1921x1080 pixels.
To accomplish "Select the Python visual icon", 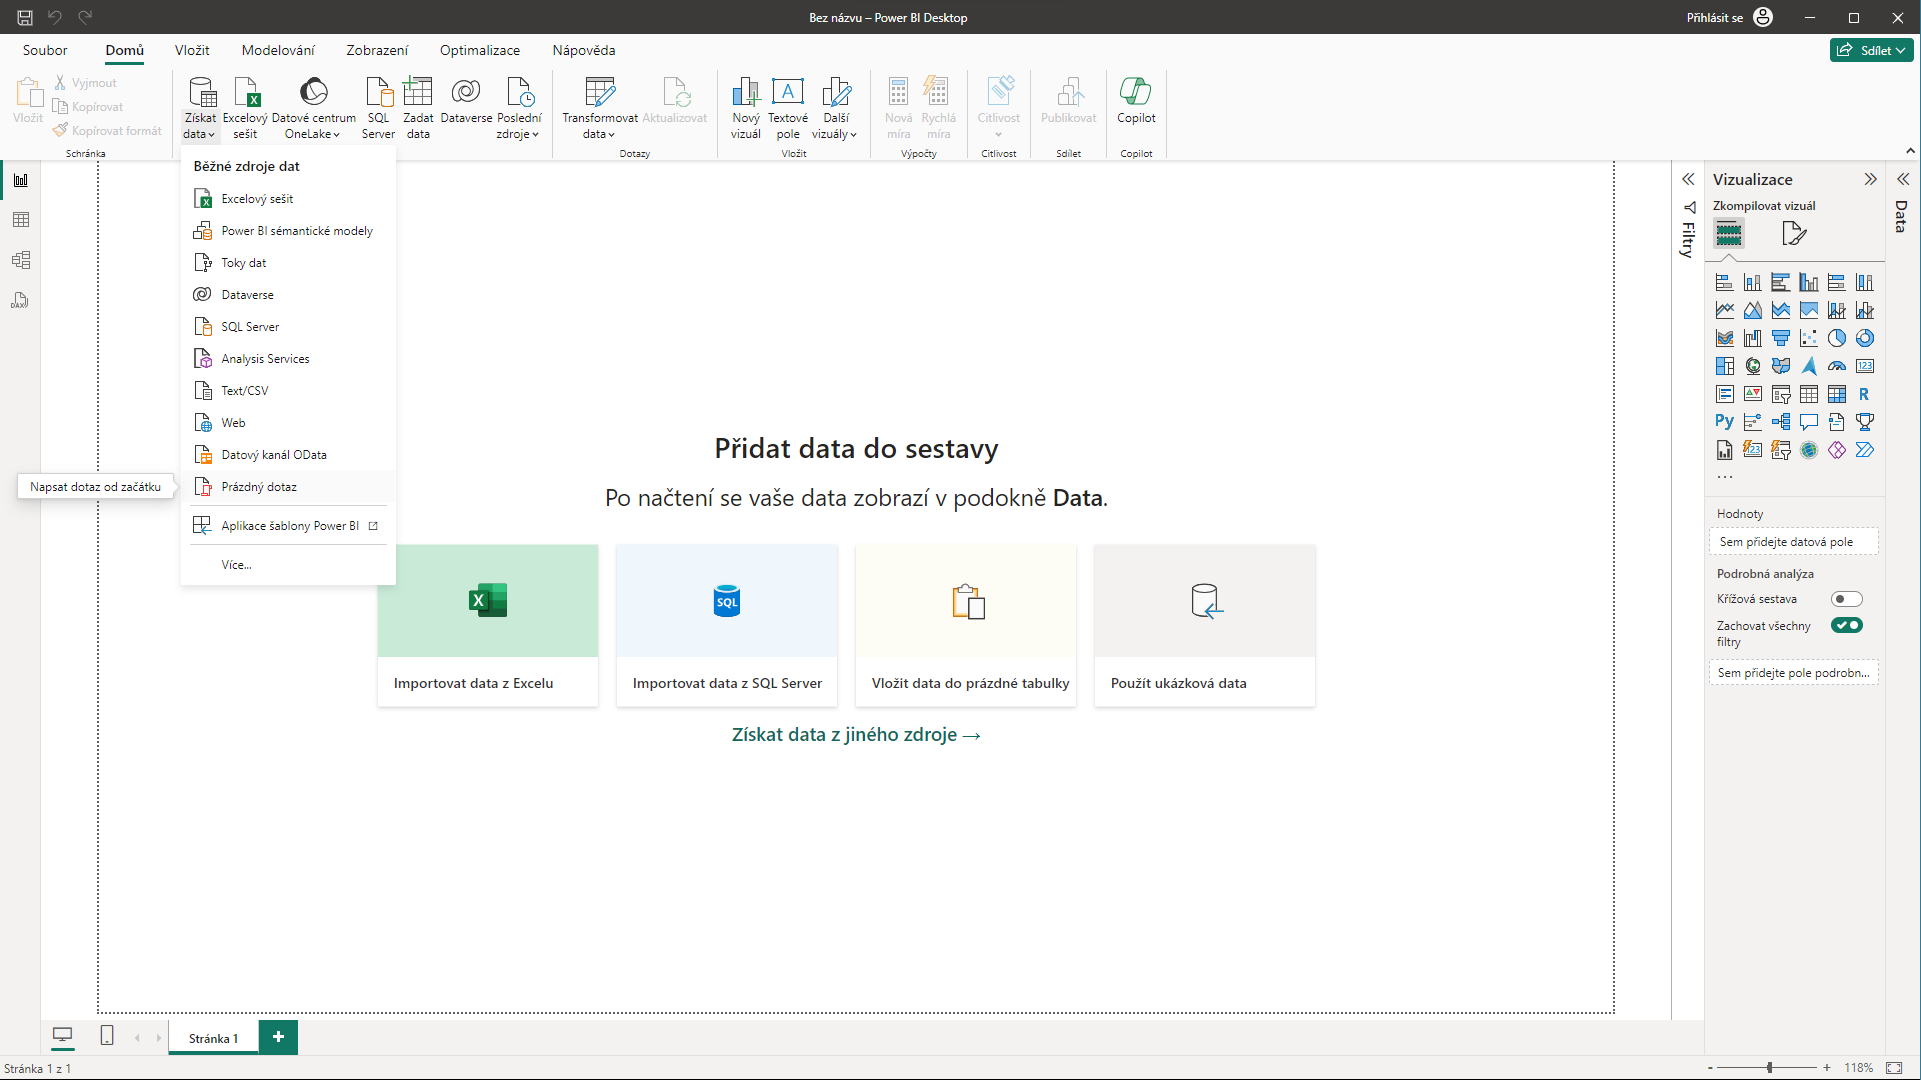I will coord(1725,422).
